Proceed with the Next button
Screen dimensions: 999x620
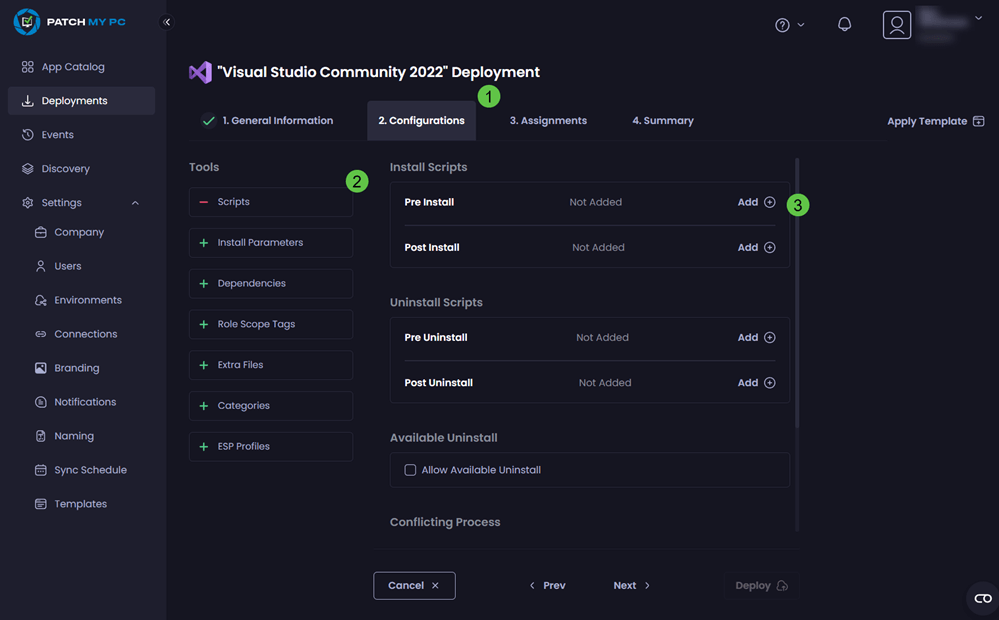click(631, 586)
